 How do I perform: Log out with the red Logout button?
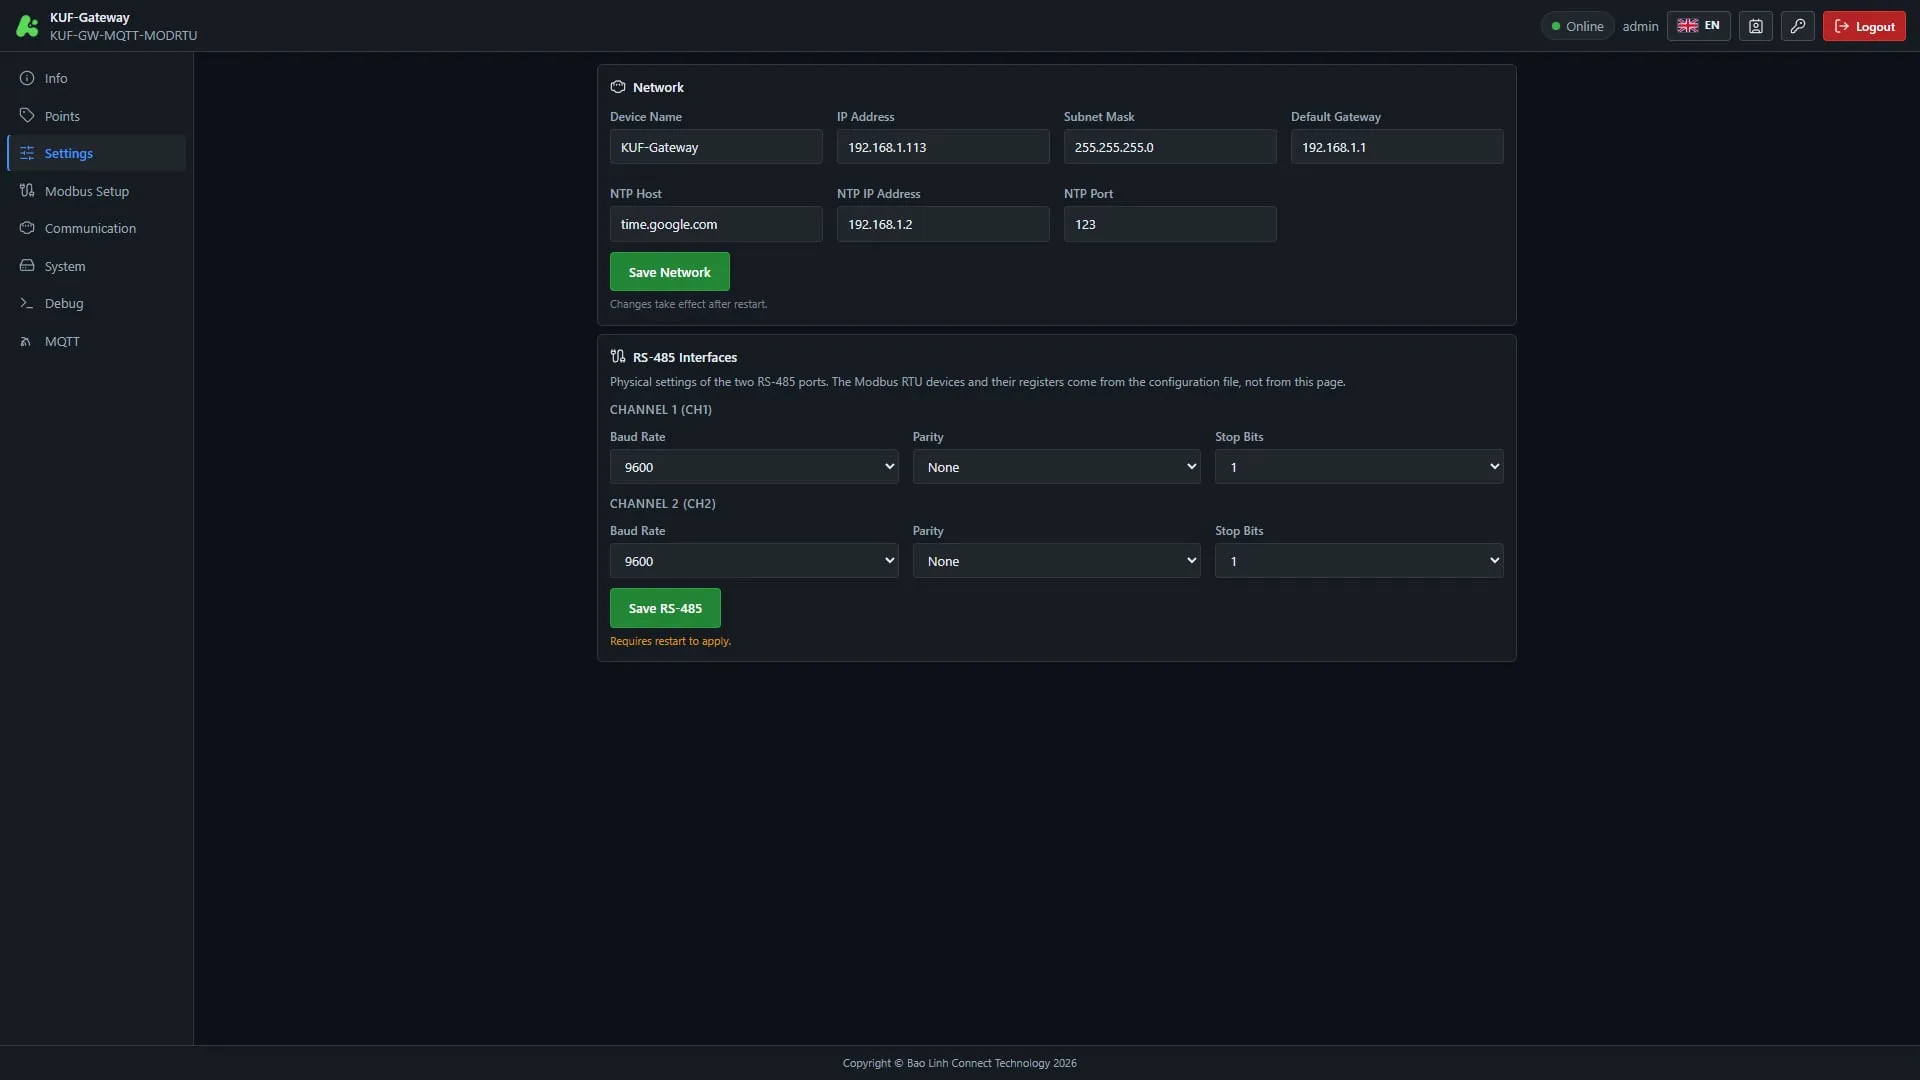(x=1864, y=26)
